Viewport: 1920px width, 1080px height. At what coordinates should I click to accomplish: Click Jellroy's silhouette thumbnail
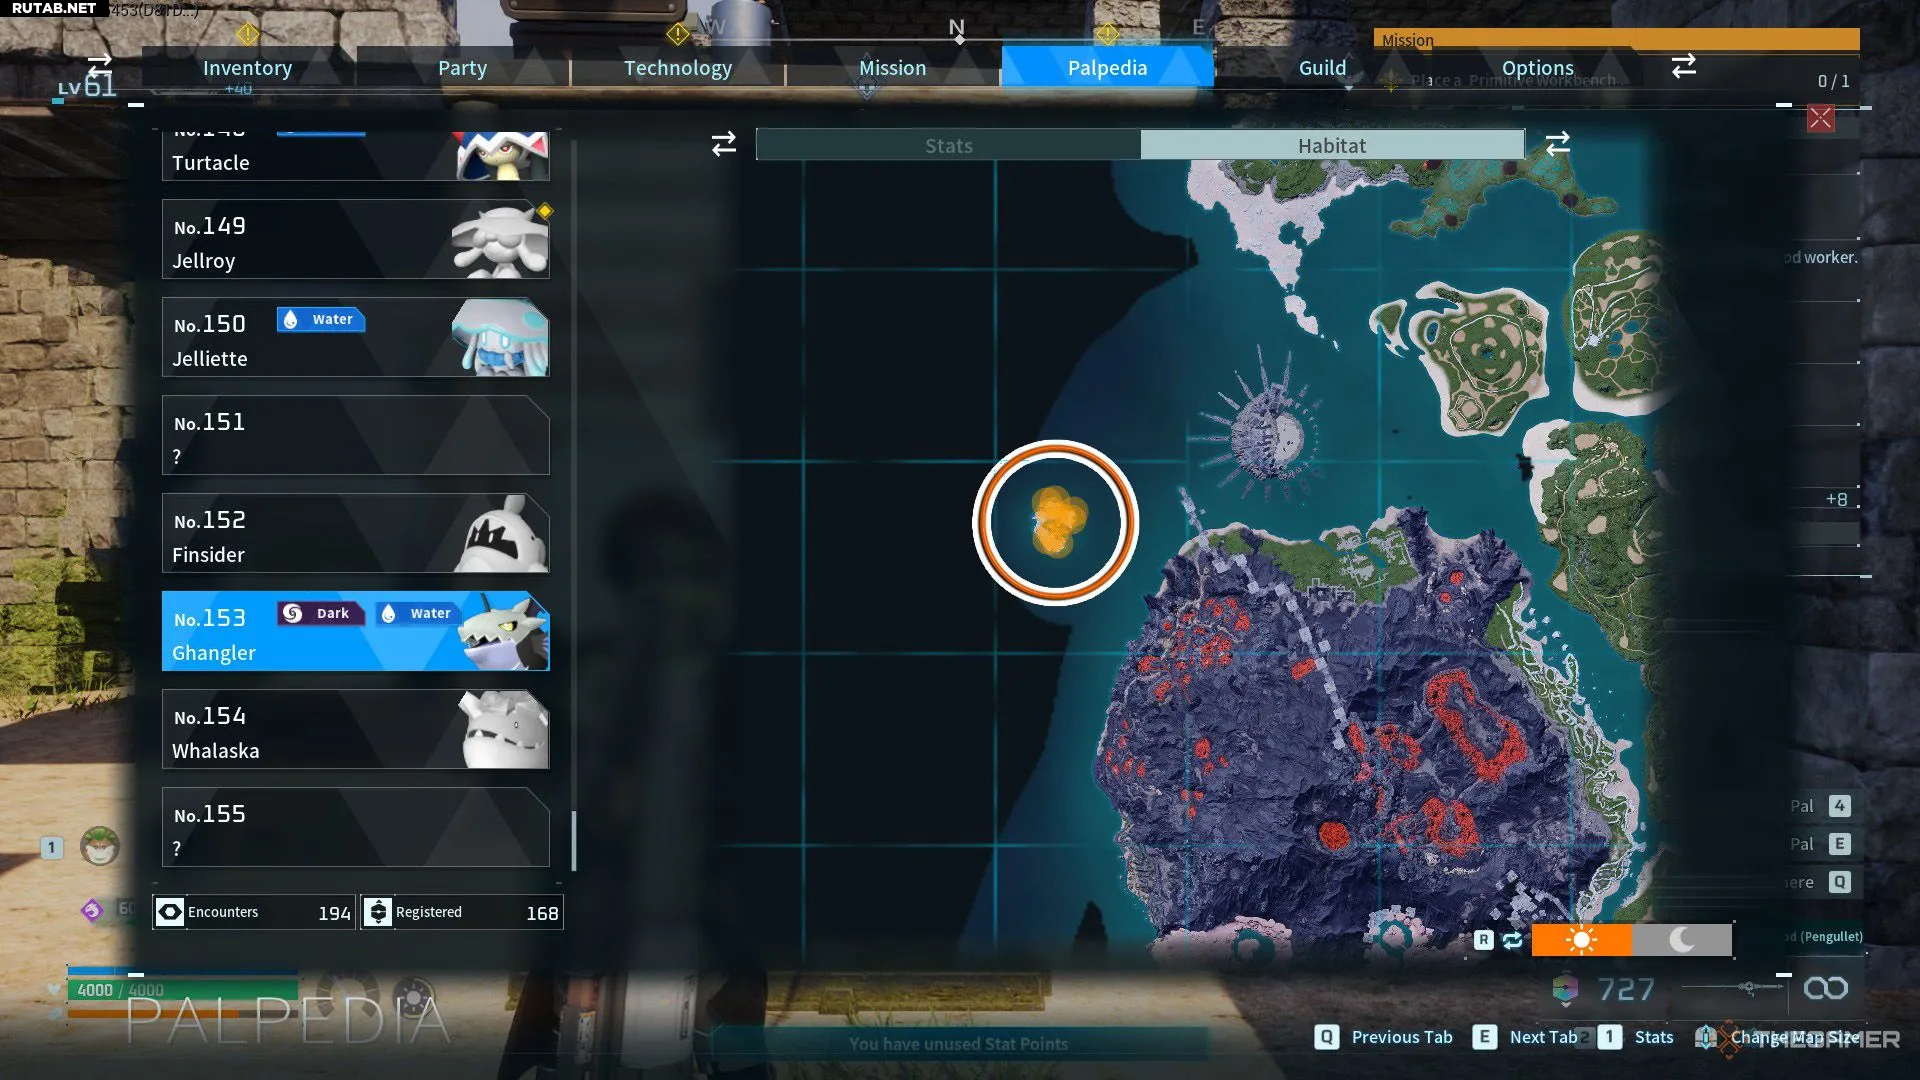click(500, 240)
